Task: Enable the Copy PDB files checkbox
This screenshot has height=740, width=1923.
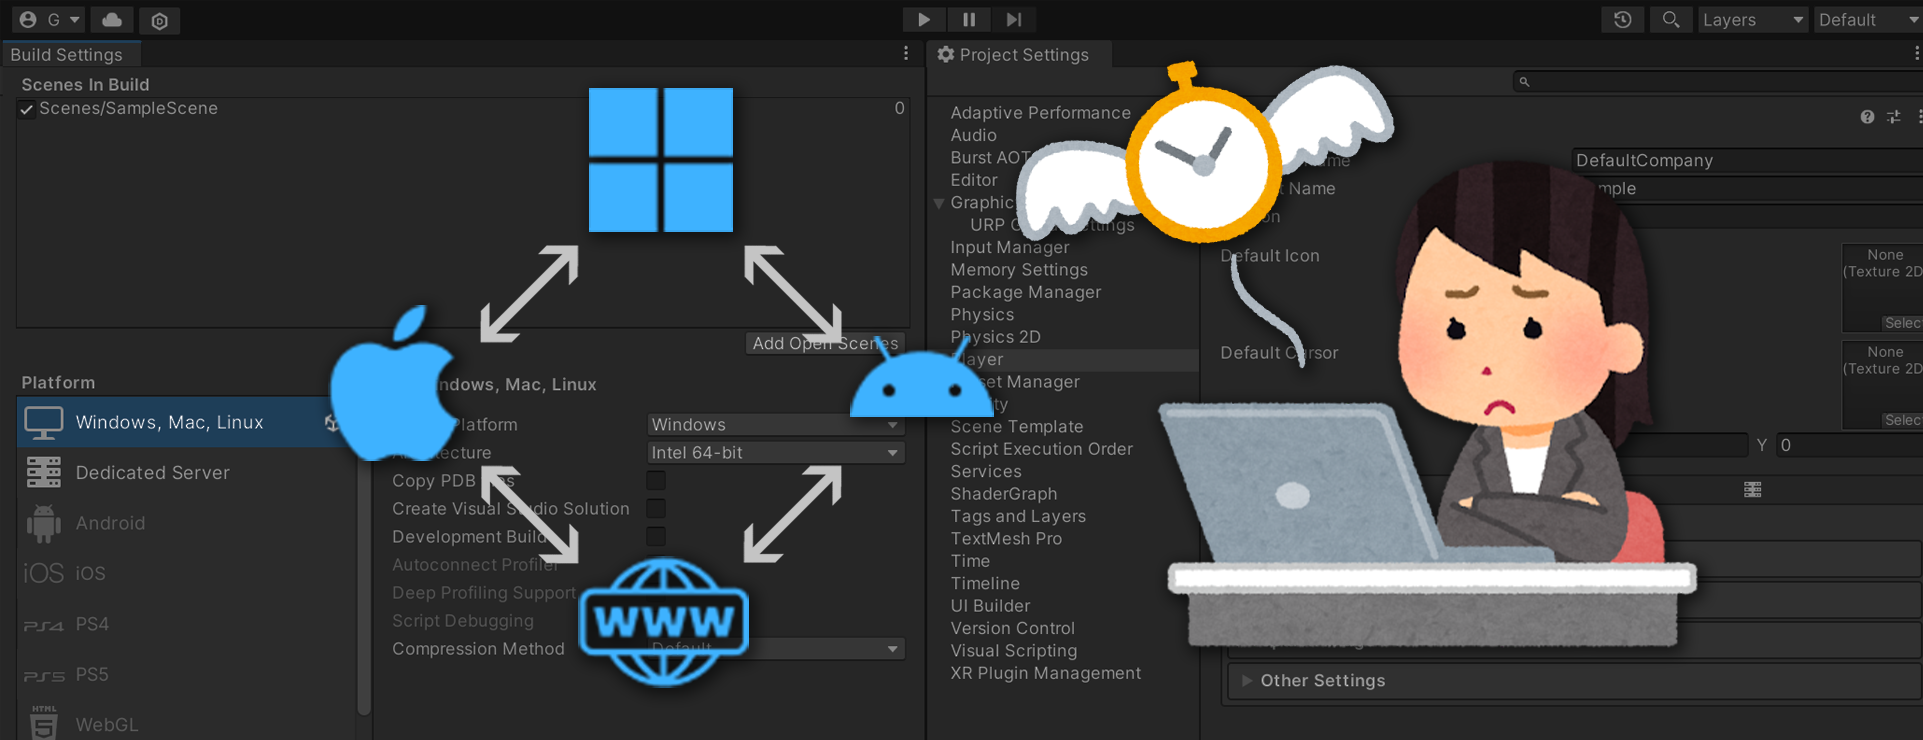Action: [x=656, y=480]
